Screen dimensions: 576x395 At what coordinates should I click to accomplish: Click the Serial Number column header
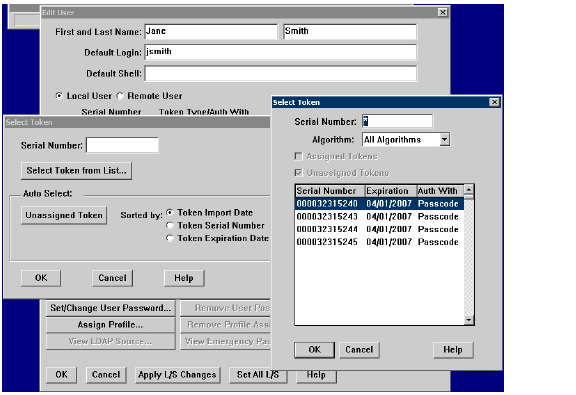[330, 191]
